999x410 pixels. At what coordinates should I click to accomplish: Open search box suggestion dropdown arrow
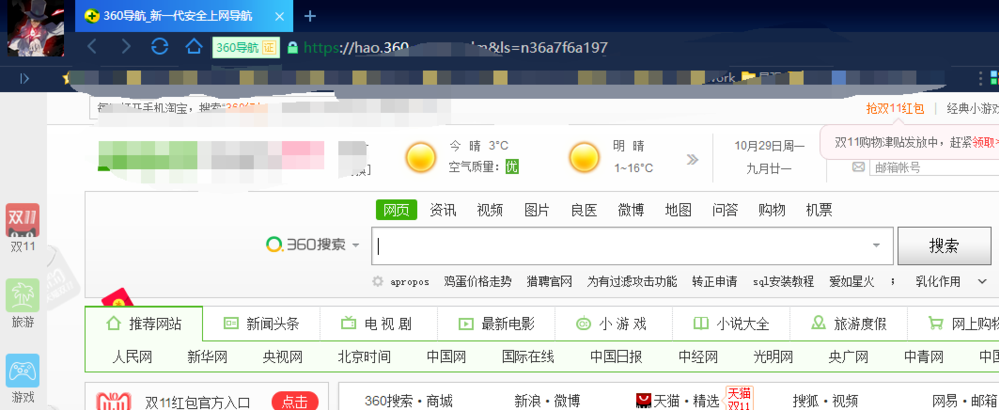click(877, 246)
